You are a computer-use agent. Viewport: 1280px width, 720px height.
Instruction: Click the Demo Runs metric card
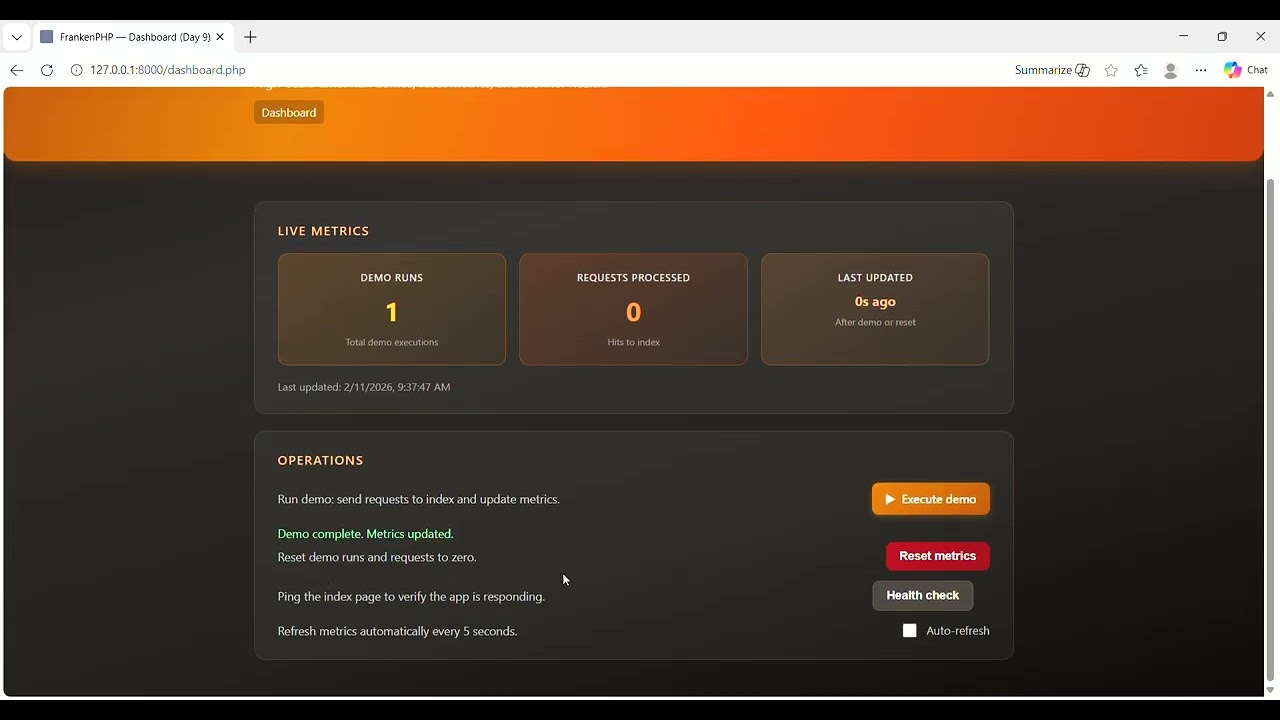(392, 309)
